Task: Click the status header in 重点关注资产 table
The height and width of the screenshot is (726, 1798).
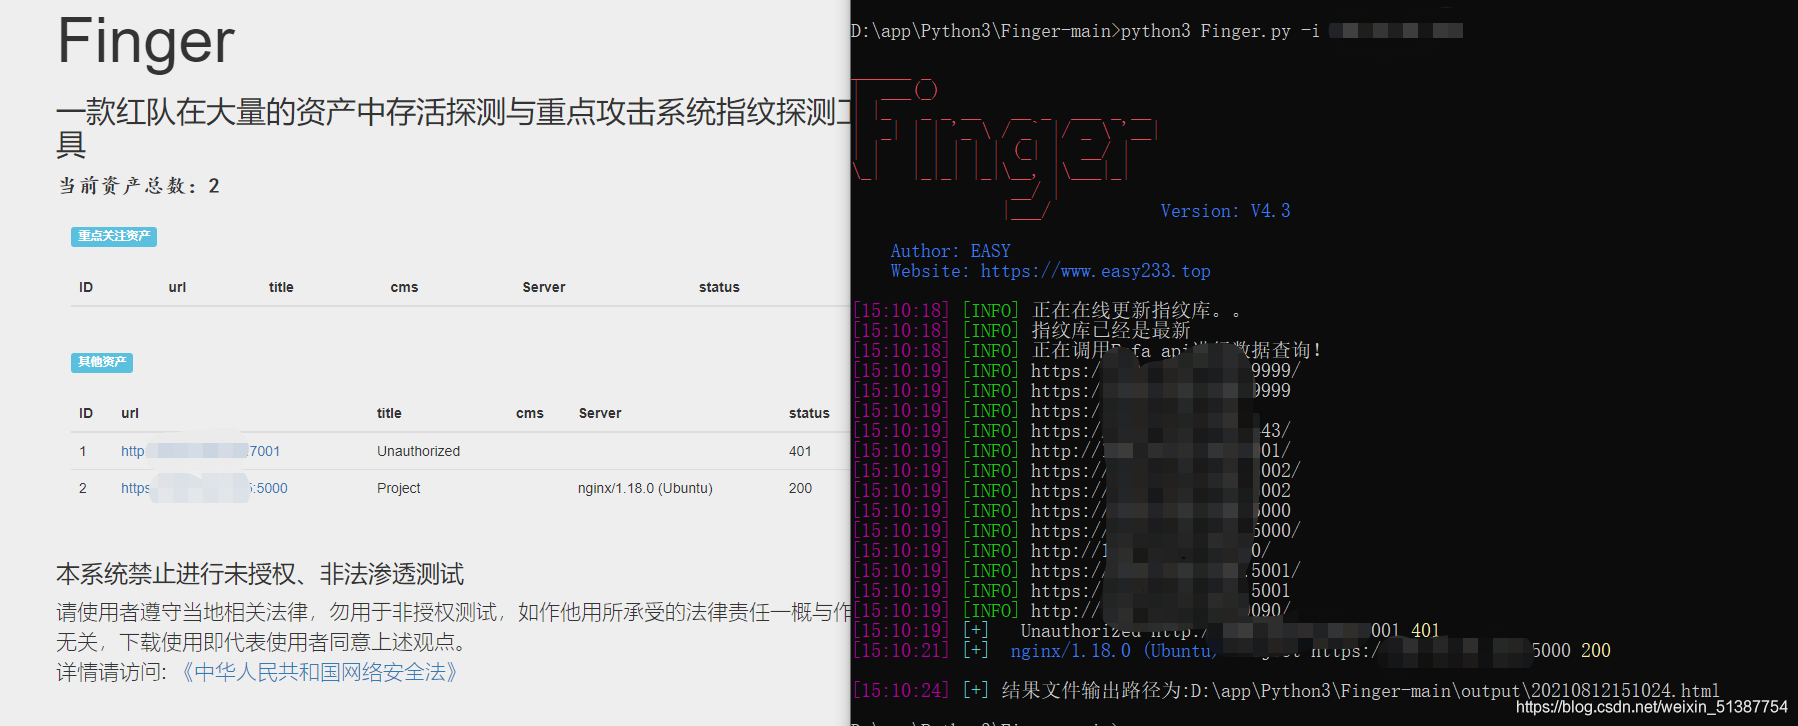Action: coord(719,287)
